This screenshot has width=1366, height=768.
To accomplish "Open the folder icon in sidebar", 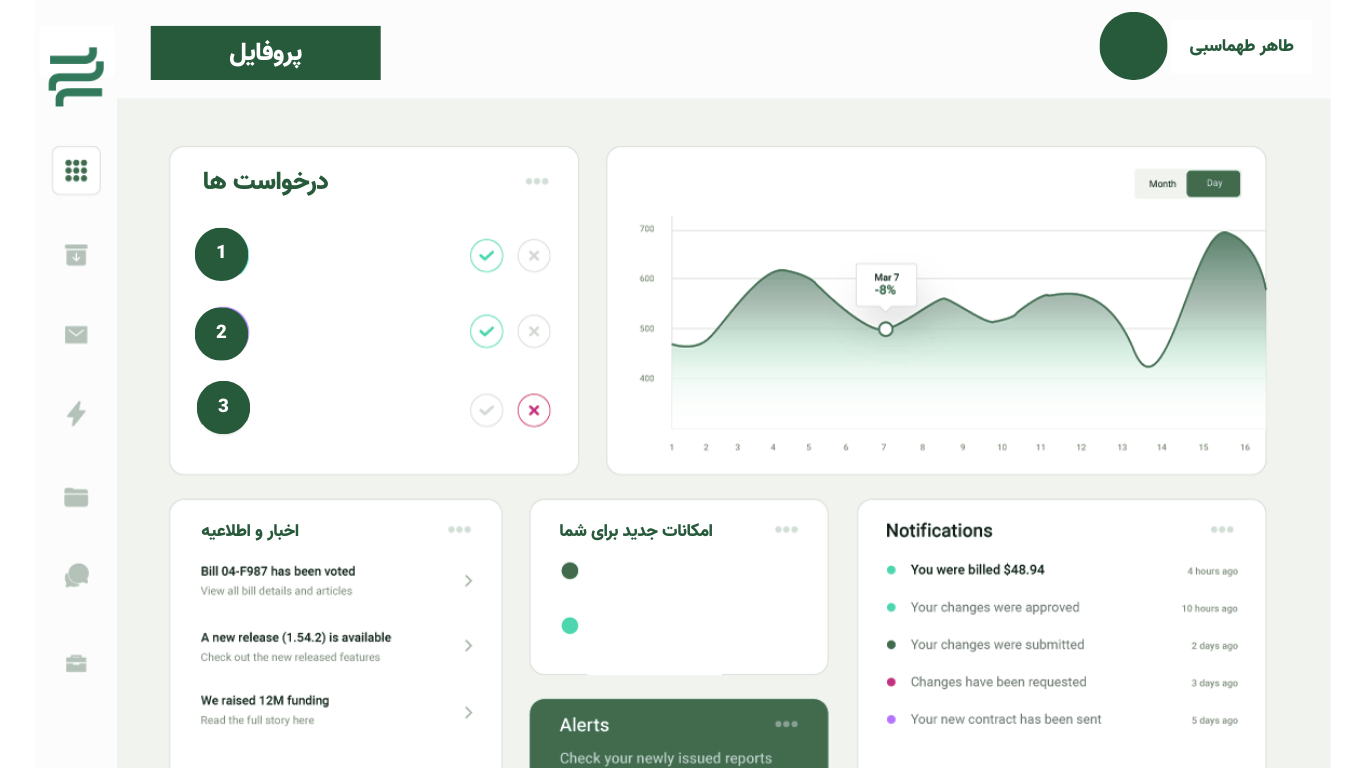I will point(76,497).
